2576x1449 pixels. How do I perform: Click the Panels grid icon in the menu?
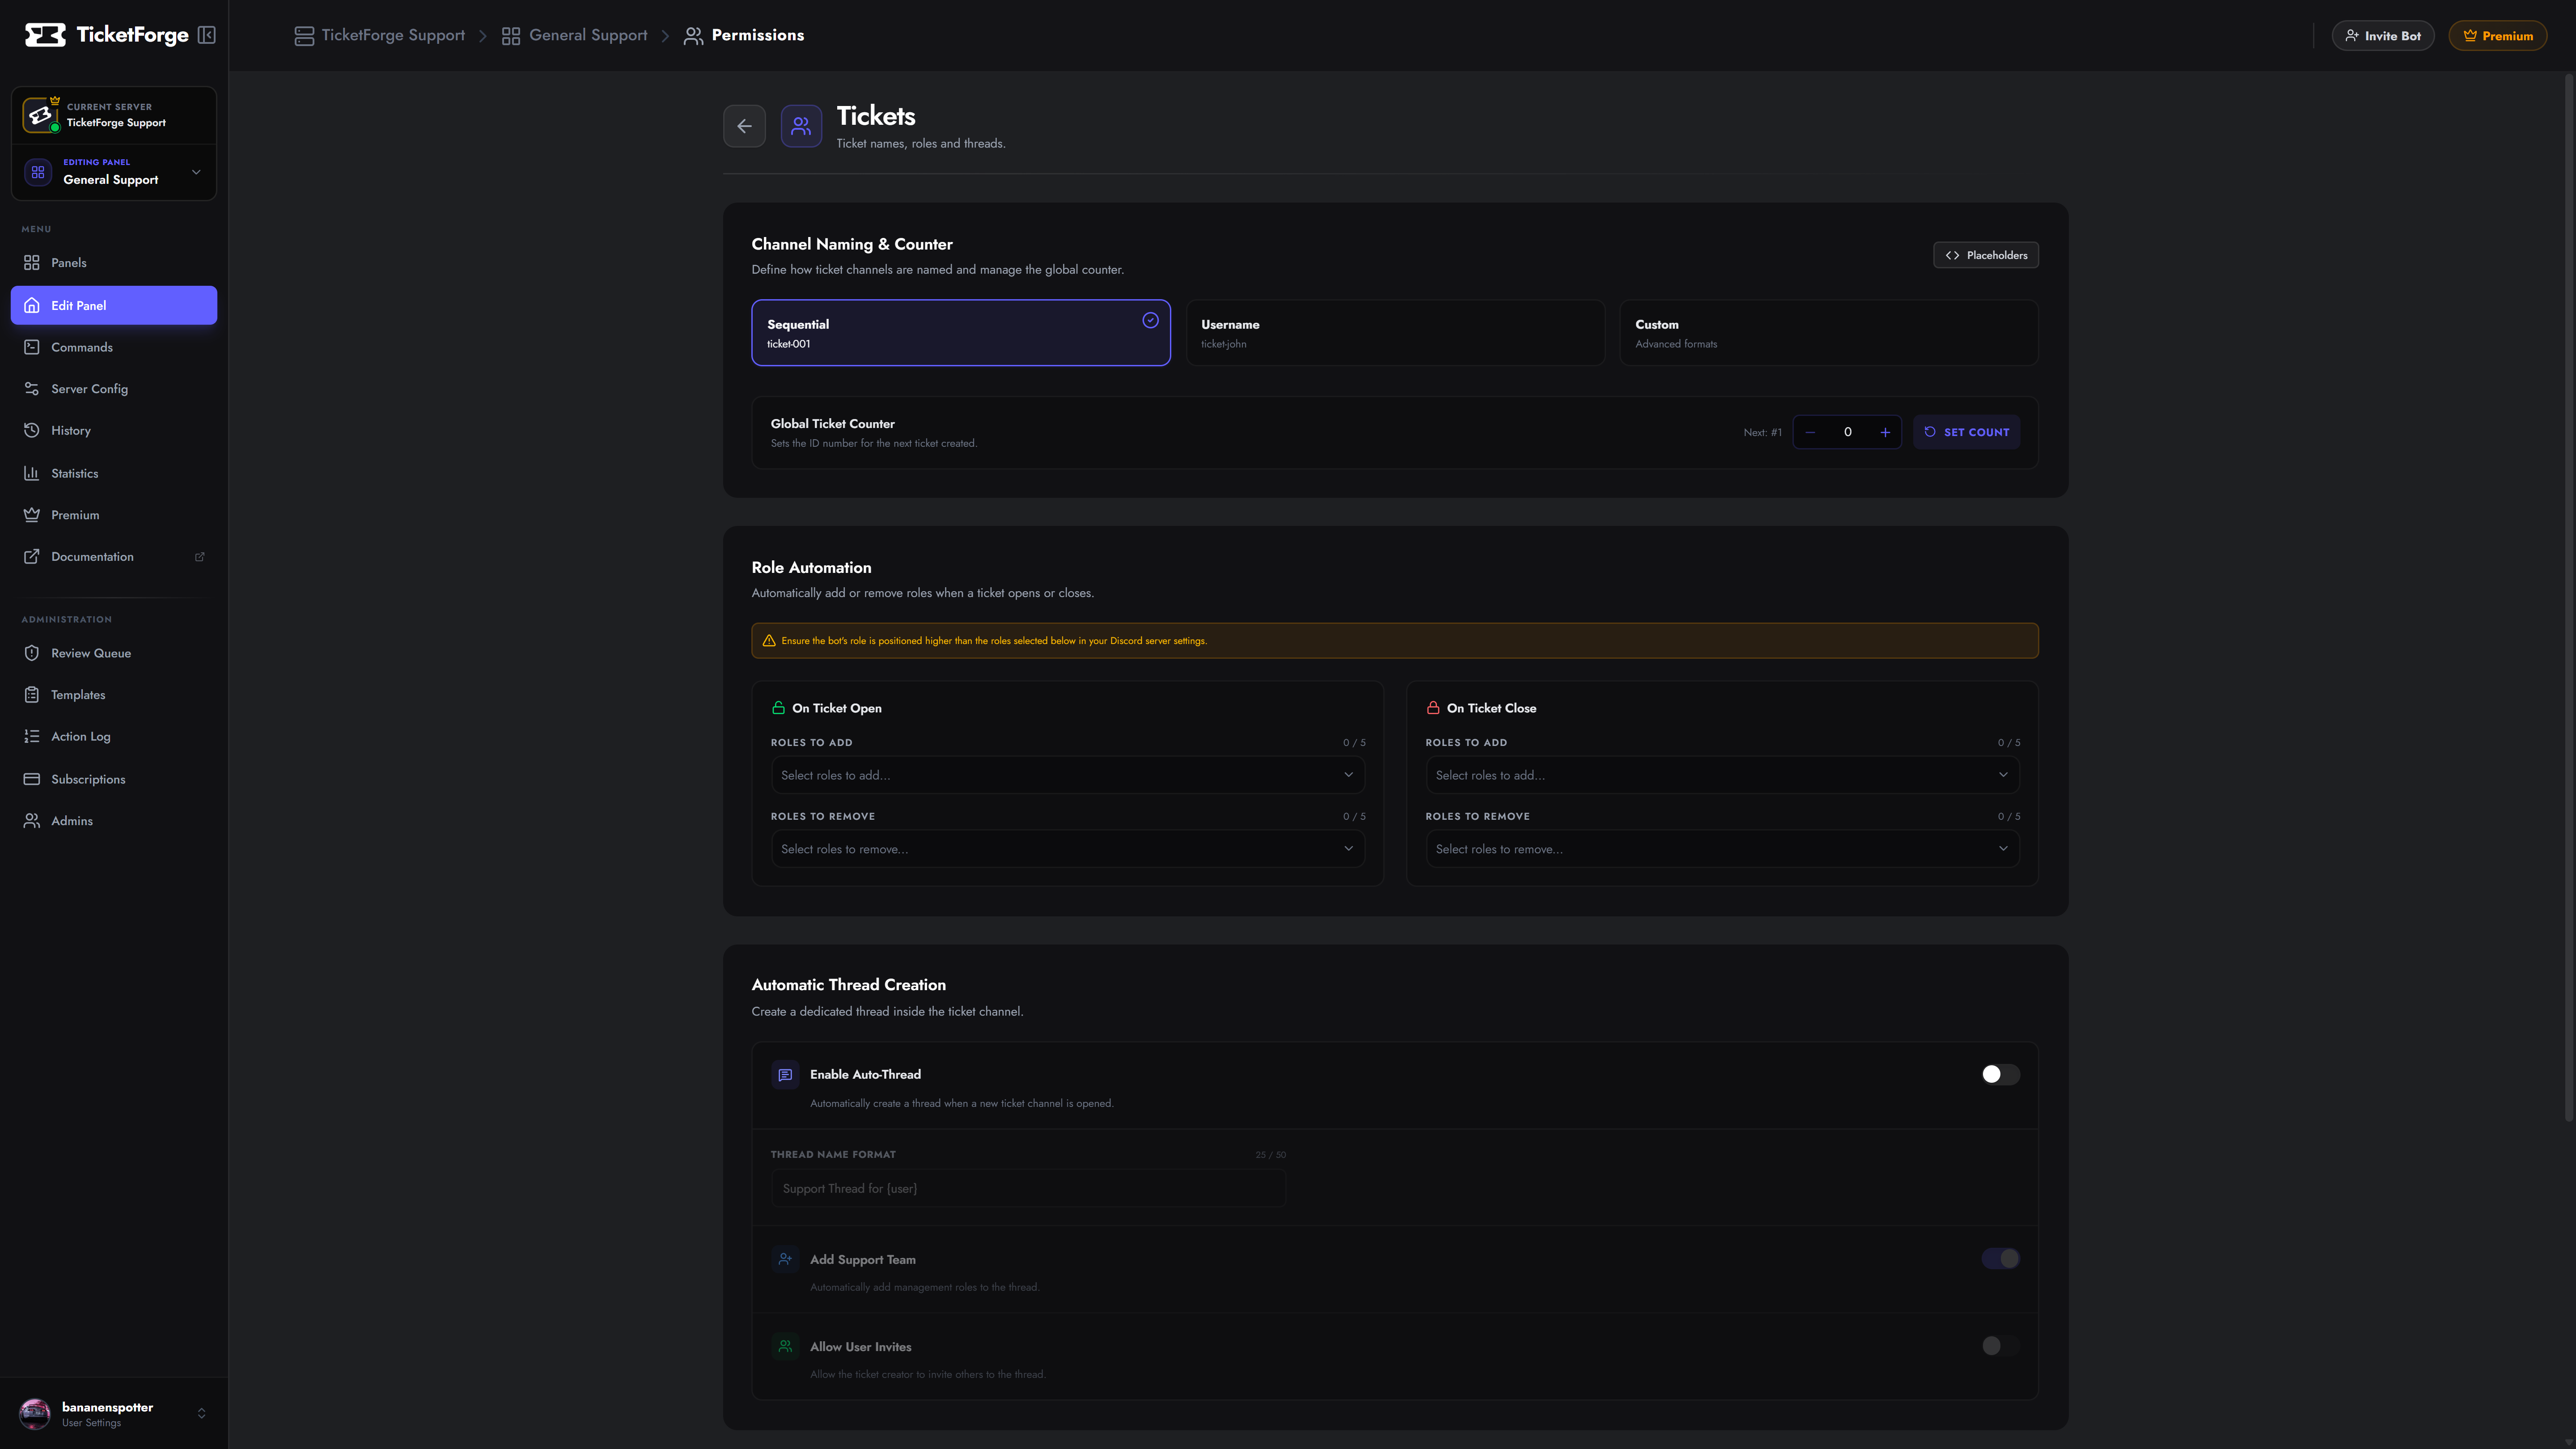[x=32, y=263]
